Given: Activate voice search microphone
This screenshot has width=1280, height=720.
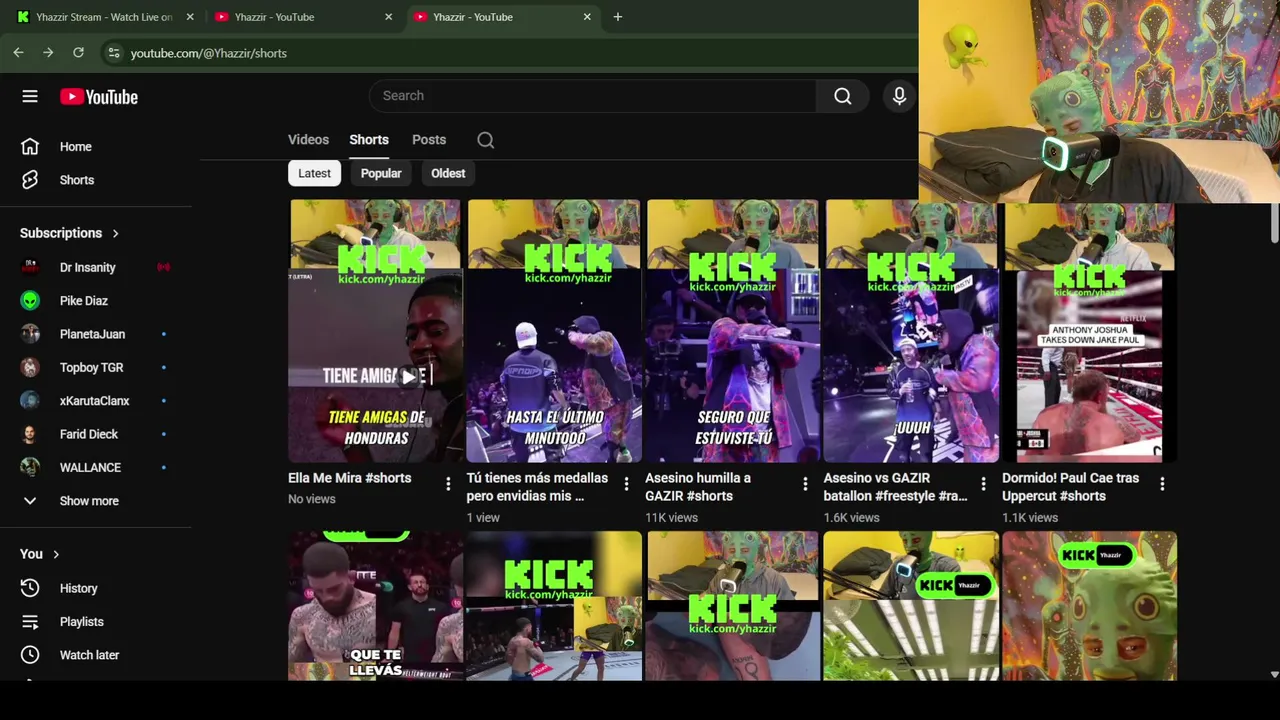Looking at the screenshot, I should 899,96.
